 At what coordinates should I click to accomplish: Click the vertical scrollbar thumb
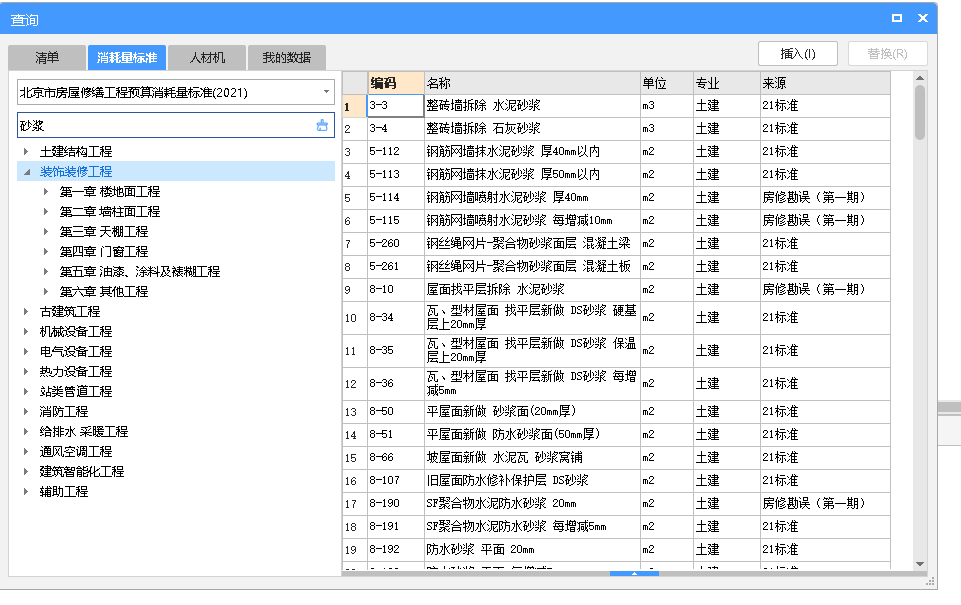click(x=920, y=113)
